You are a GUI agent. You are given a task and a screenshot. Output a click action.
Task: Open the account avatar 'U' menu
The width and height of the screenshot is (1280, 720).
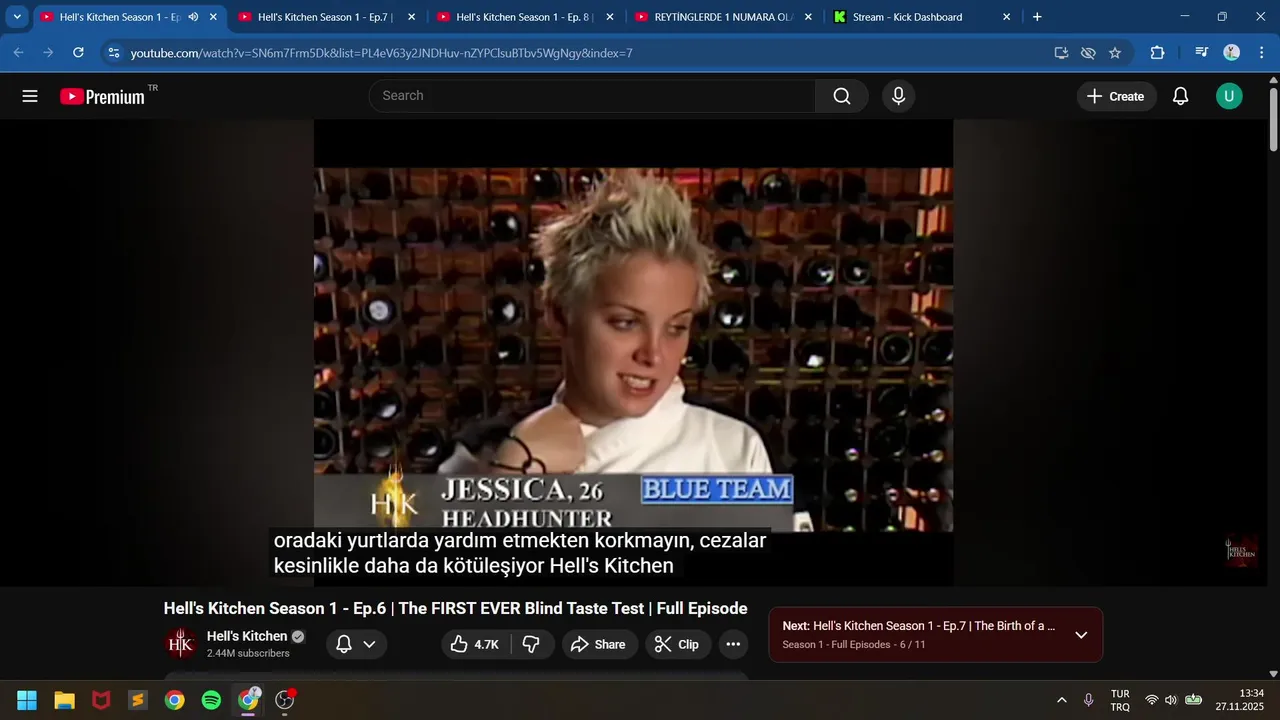coord(1229,96)
